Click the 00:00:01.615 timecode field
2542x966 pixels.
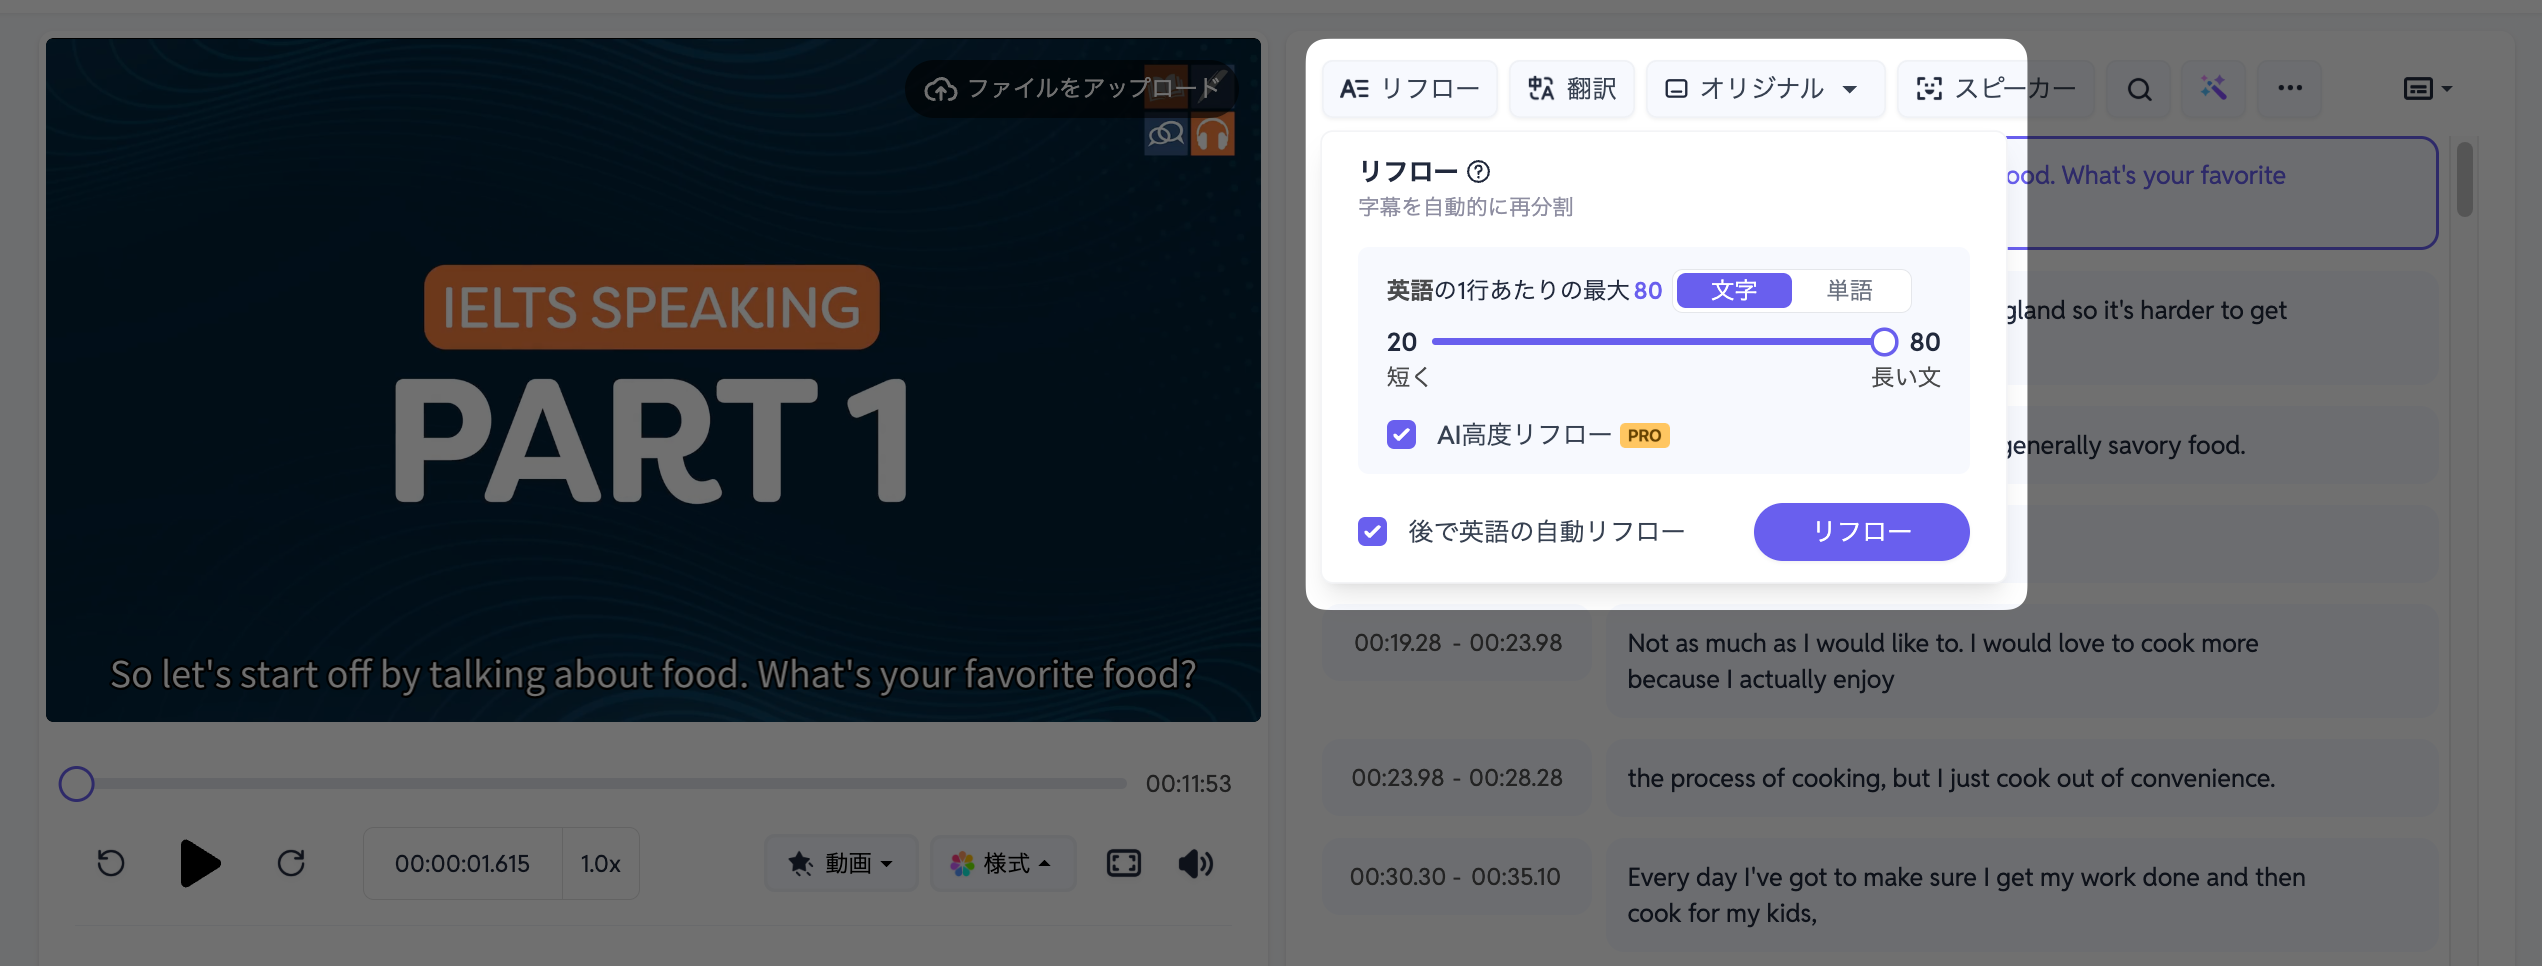click(462, 864)
